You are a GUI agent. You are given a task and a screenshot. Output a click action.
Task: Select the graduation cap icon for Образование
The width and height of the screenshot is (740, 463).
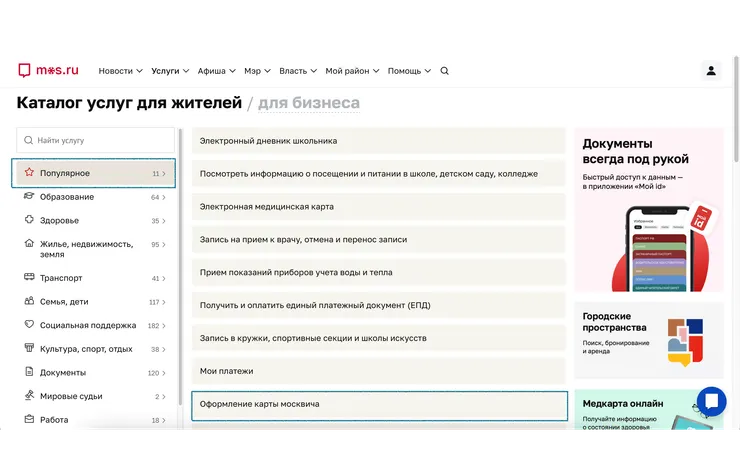click(29, 196)
